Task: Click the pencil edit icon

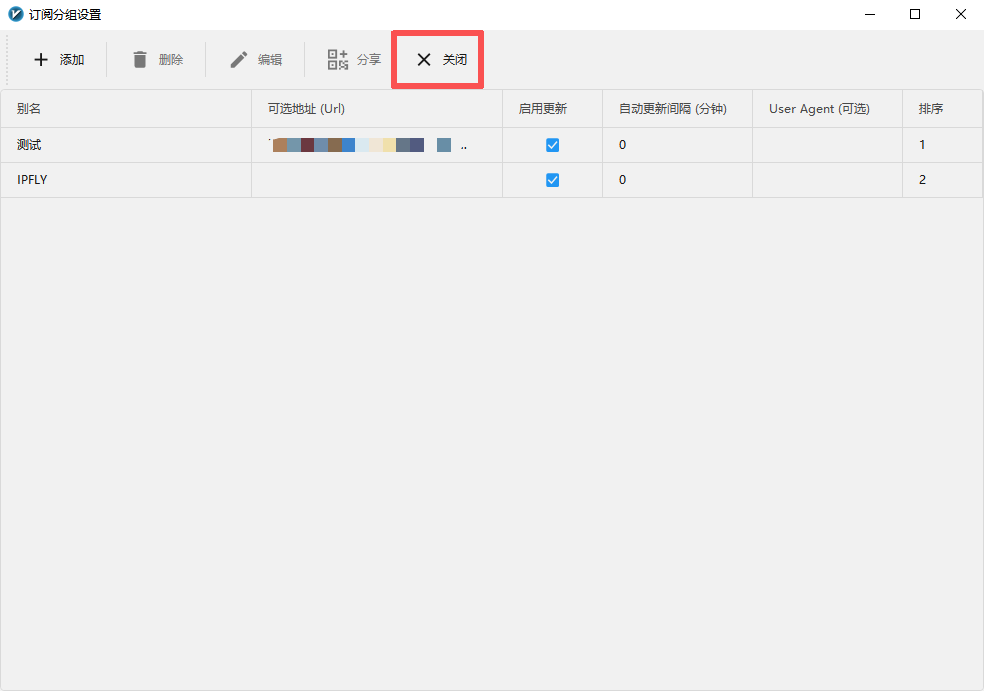Action: [239, 60]
